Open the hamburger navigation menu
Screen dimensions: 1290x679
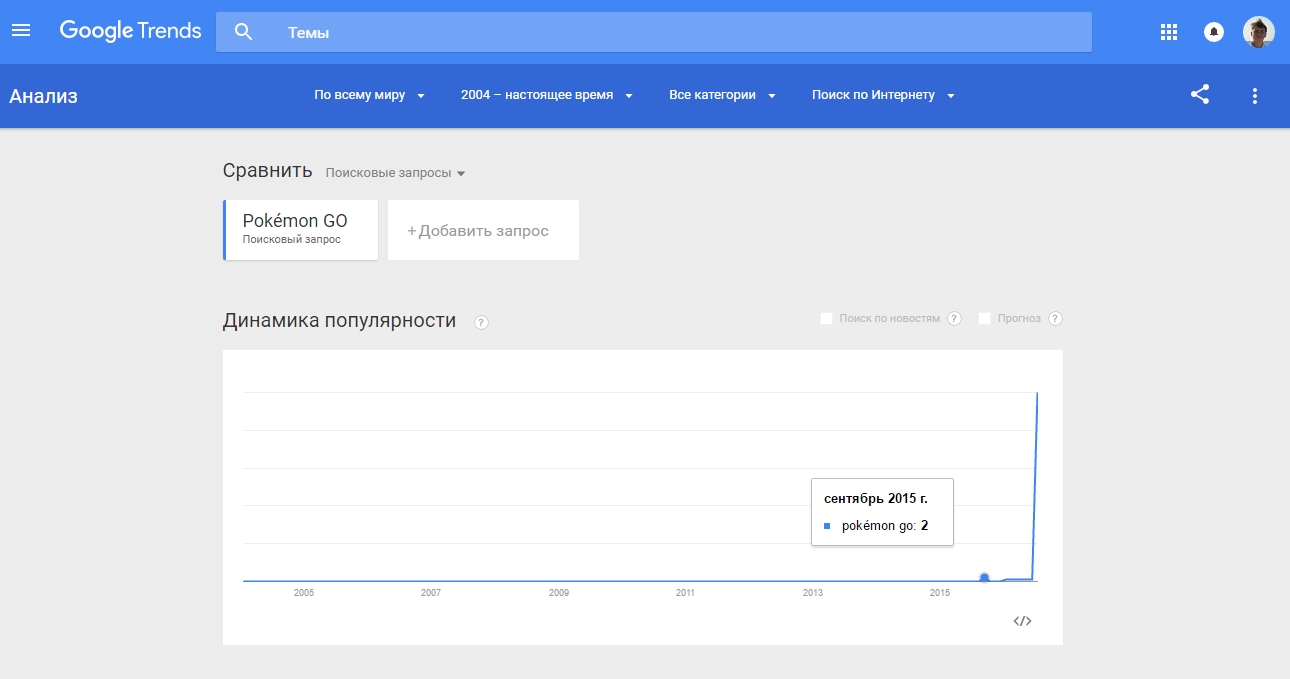coord(21,31)
